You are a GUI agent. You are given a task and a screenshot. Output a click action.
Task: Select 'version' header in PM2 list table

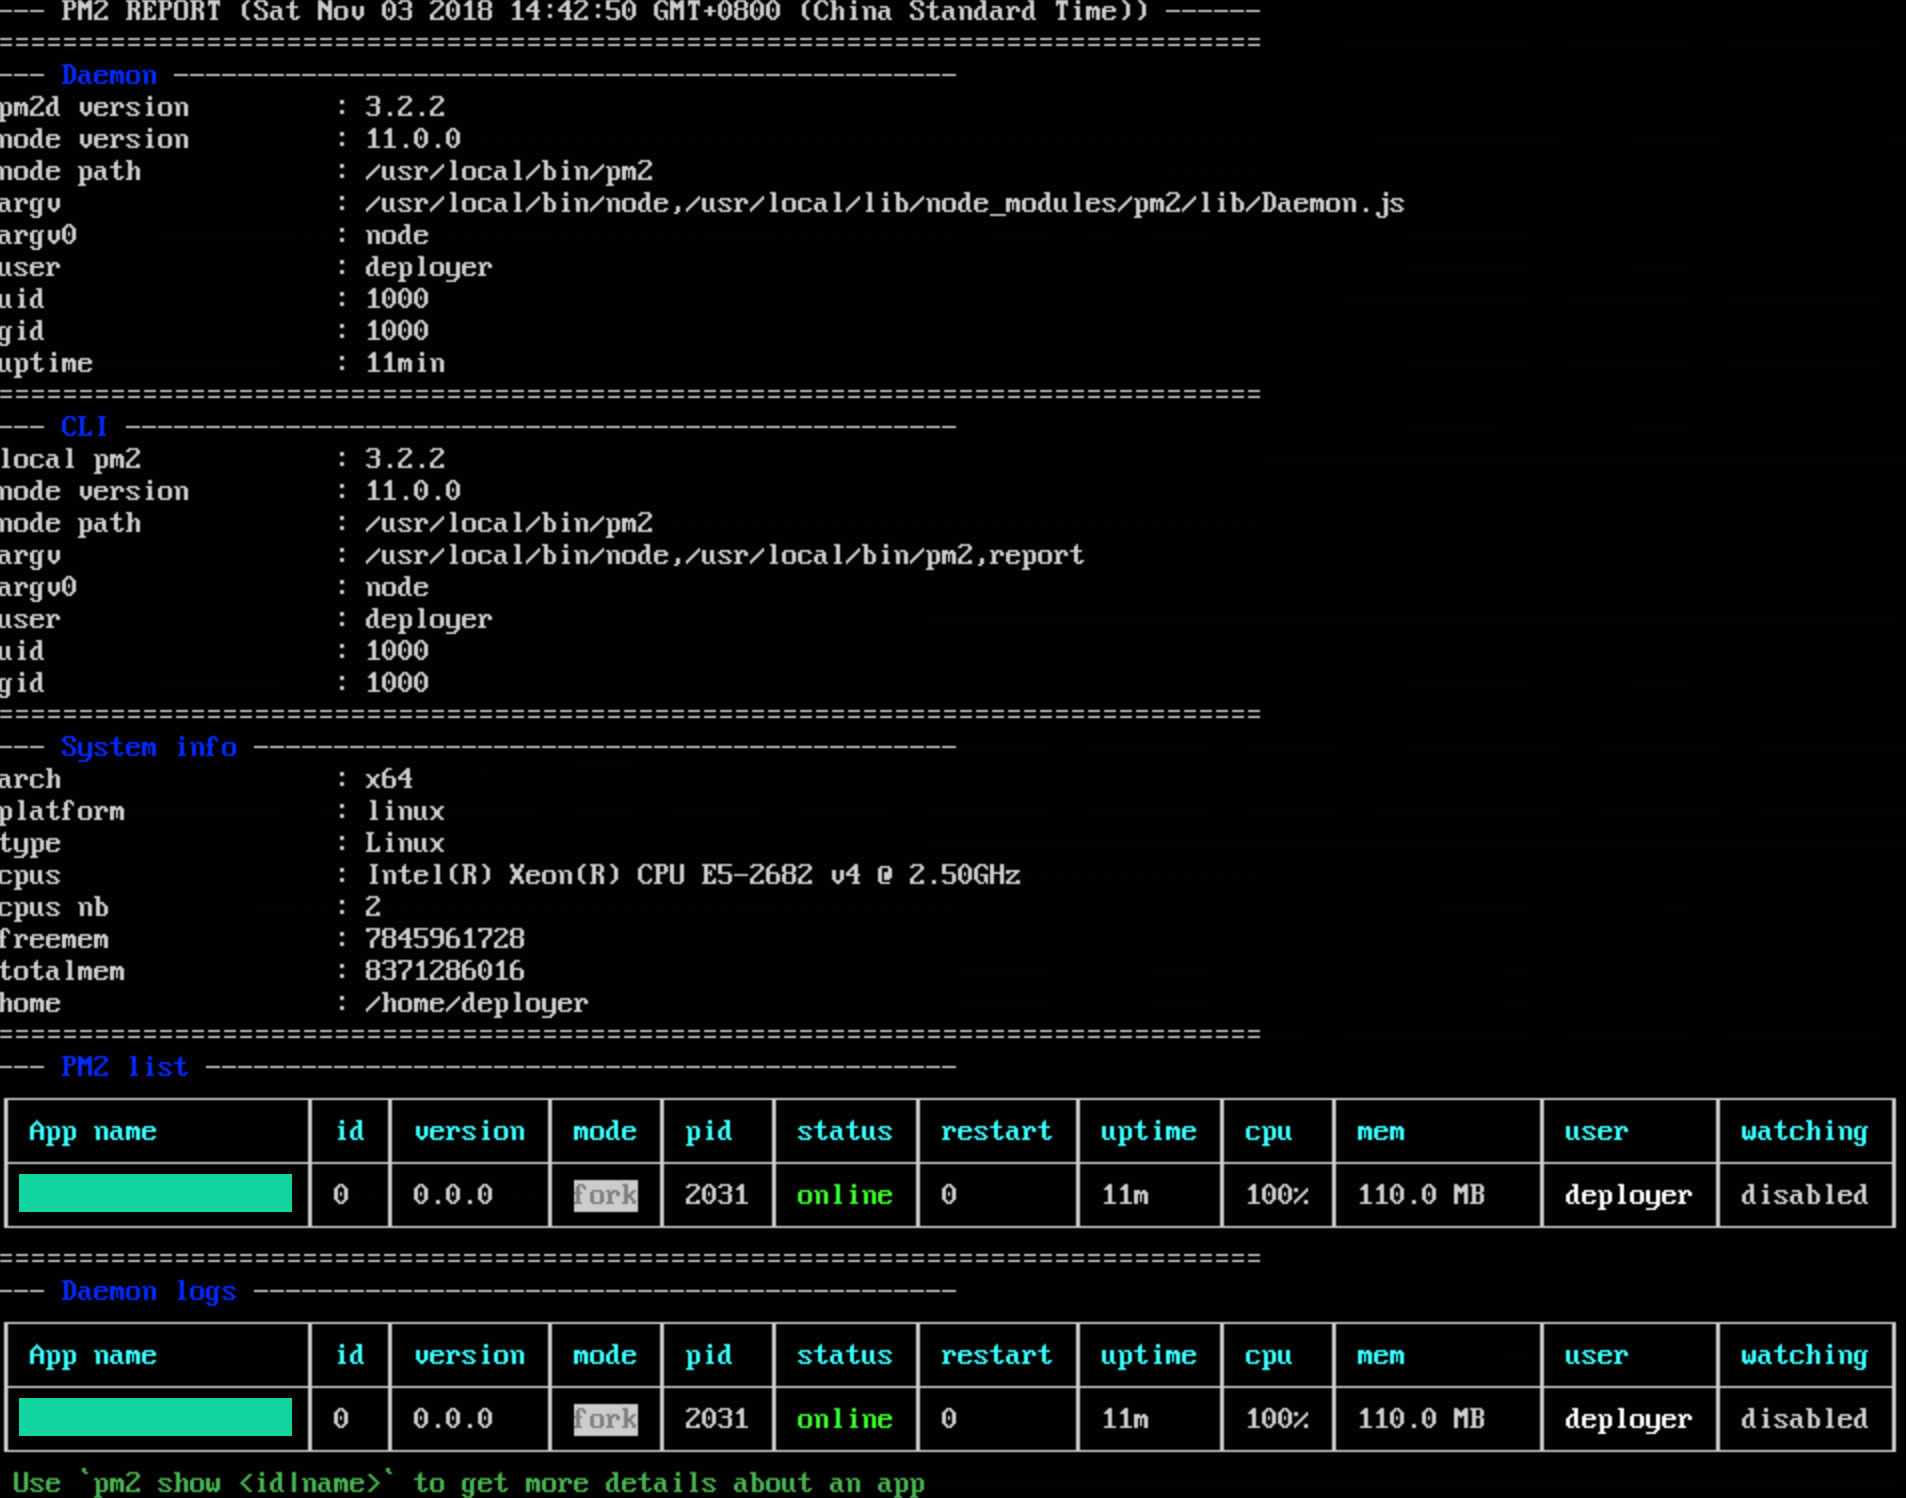click(469, 1131)
